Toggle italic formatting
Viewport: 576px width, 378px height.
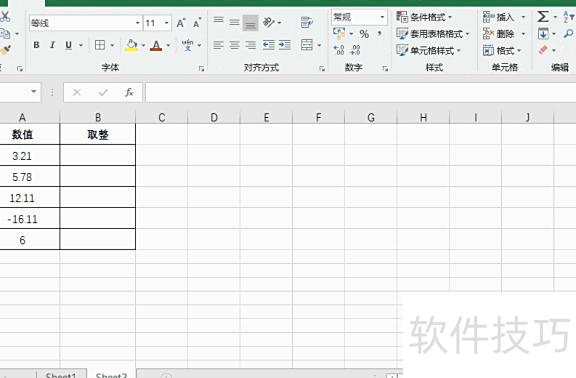(52, 45)
